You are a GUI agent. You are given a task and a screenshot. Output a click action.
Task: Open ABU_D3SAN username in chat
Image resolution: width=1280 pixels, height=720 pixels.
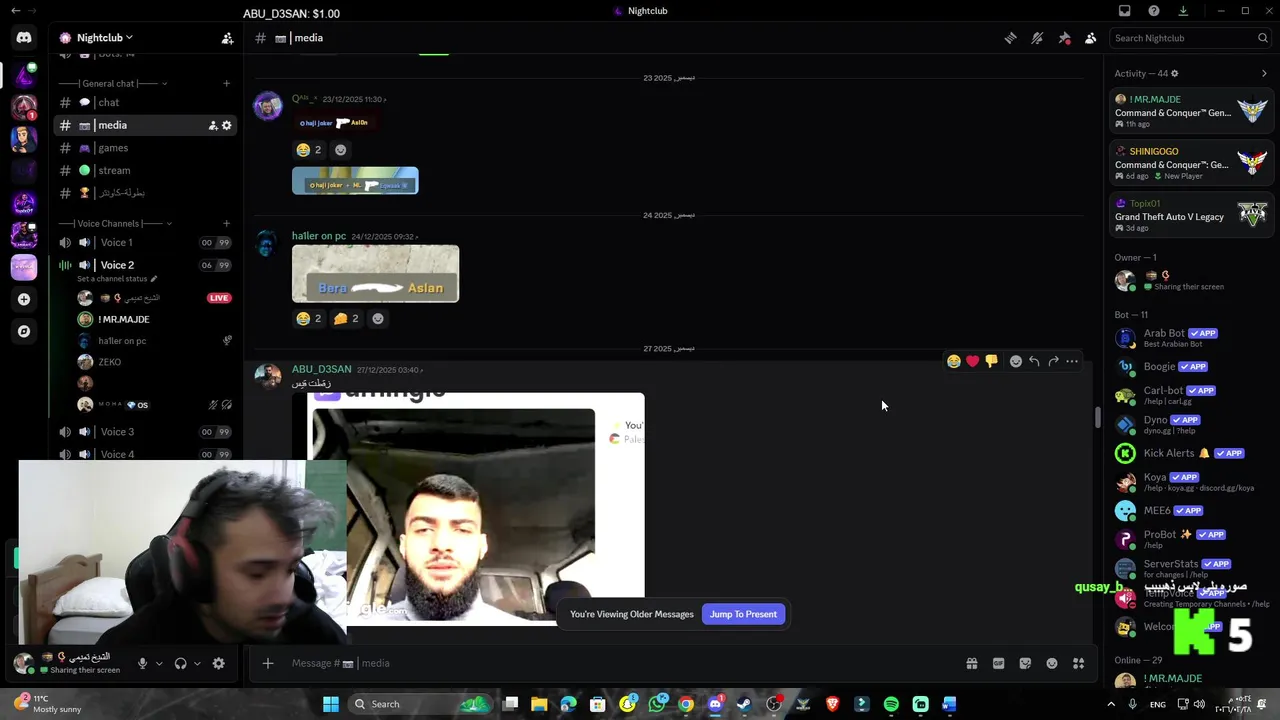pos(321,369)
